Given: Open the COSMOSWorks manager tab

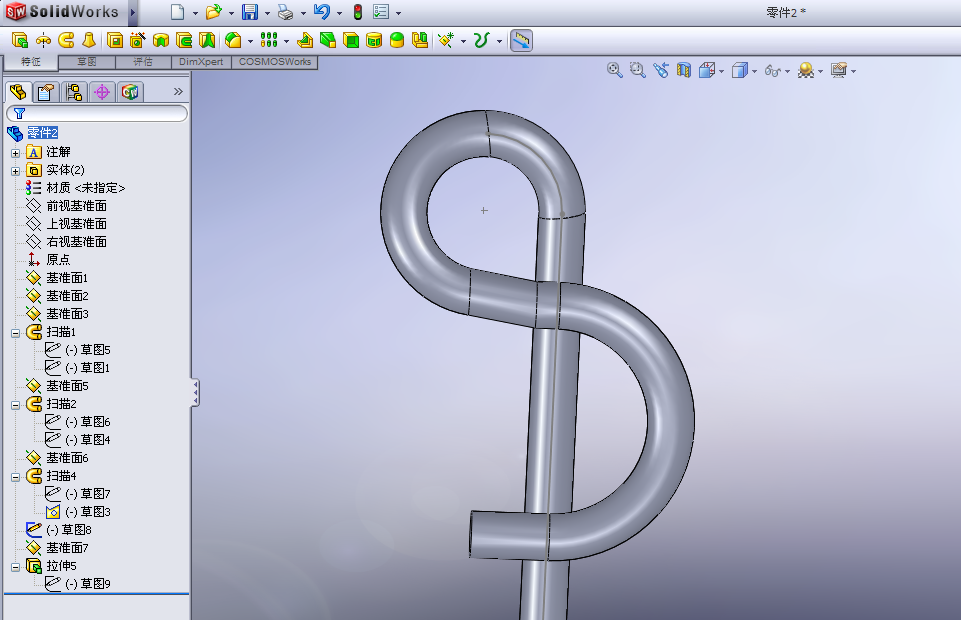Looking at the screenshot, I should click(130, 92).
